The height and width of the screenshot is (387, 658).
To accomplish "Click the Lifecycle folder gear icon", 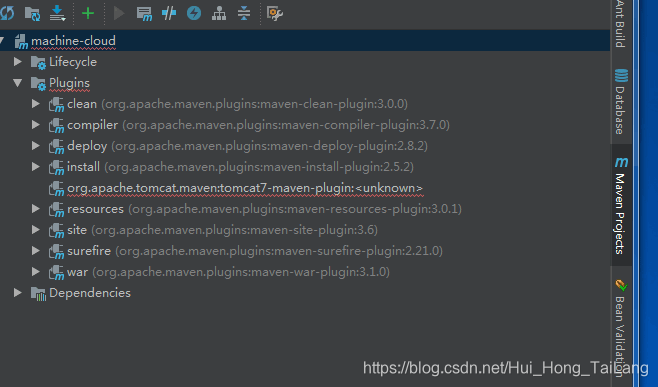I will pos(38,62).
